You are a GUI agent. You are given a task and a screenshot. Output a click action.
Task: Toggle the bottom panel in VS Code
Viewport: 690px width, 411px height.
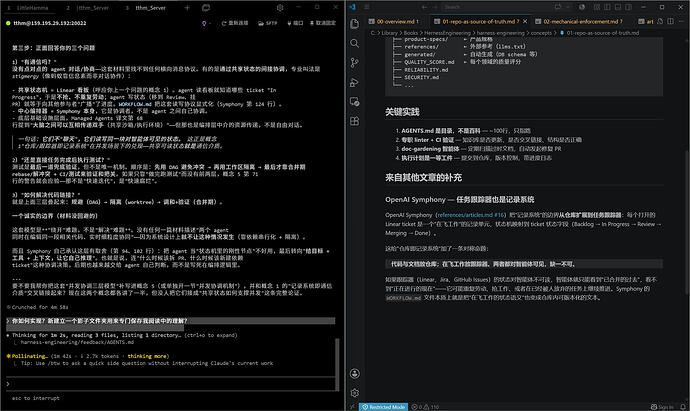618,7
